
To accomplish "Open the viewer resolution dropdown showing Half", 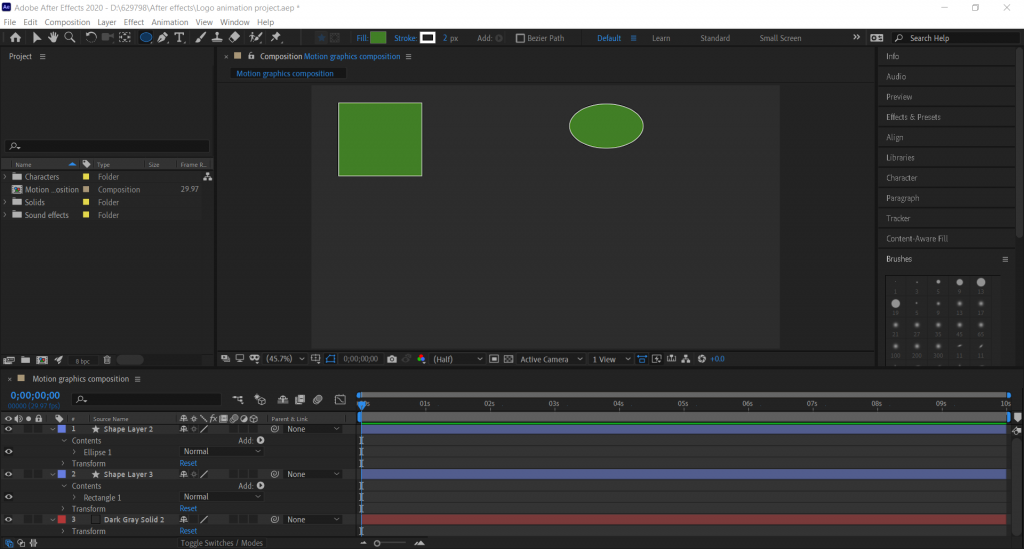I will (458, 359).
